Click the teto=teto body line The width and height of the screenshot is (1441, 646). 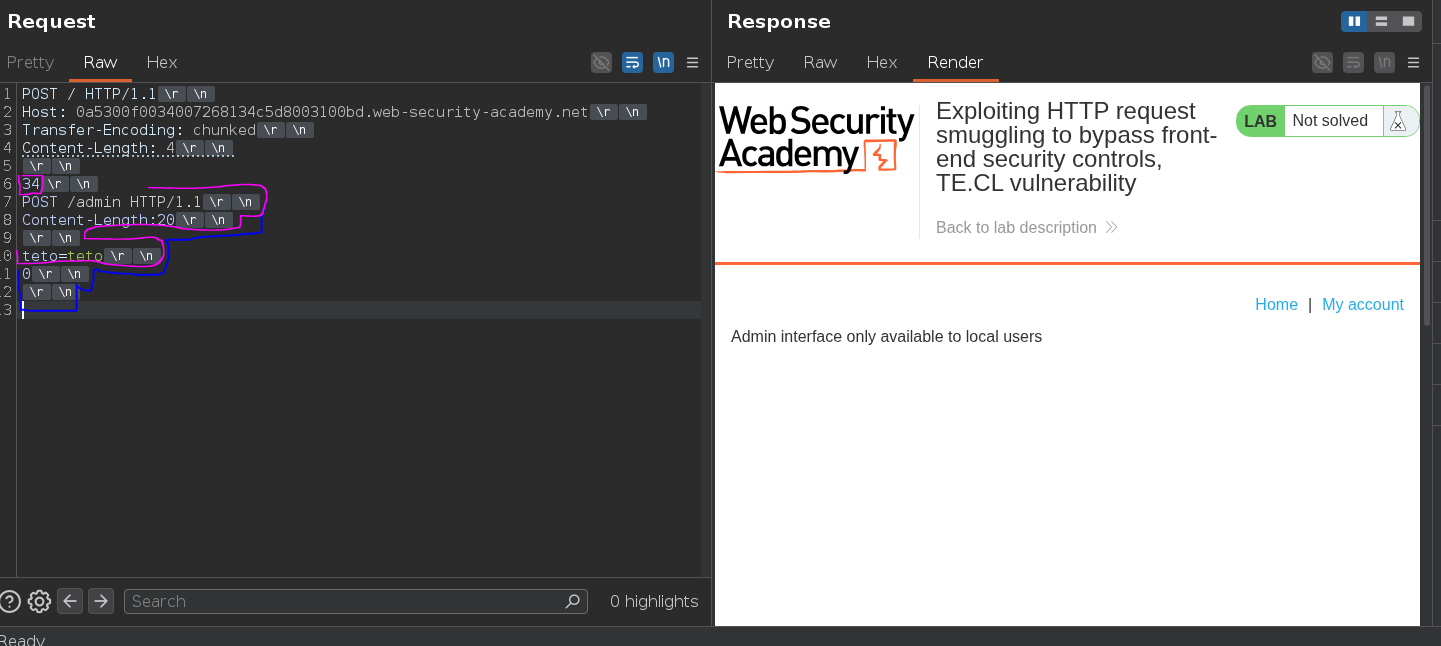[91, 256]
